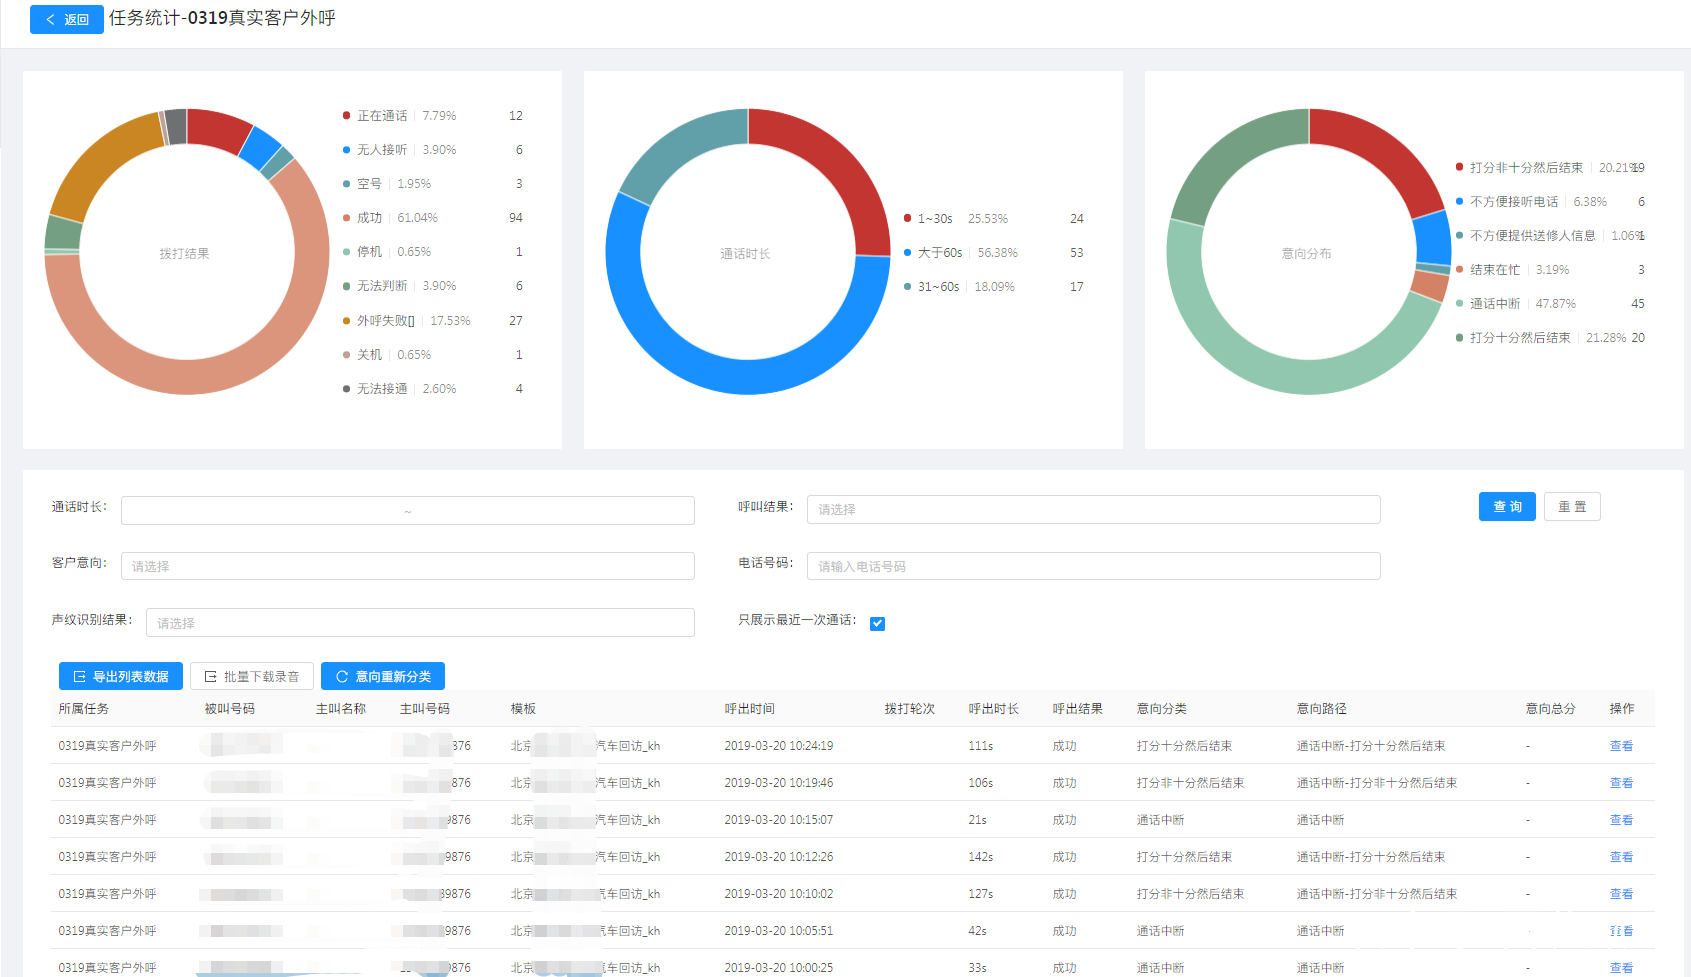Click the back arrow icon in 返回 button
This screenshot has height=977, width=1691.
pos(50,20)
